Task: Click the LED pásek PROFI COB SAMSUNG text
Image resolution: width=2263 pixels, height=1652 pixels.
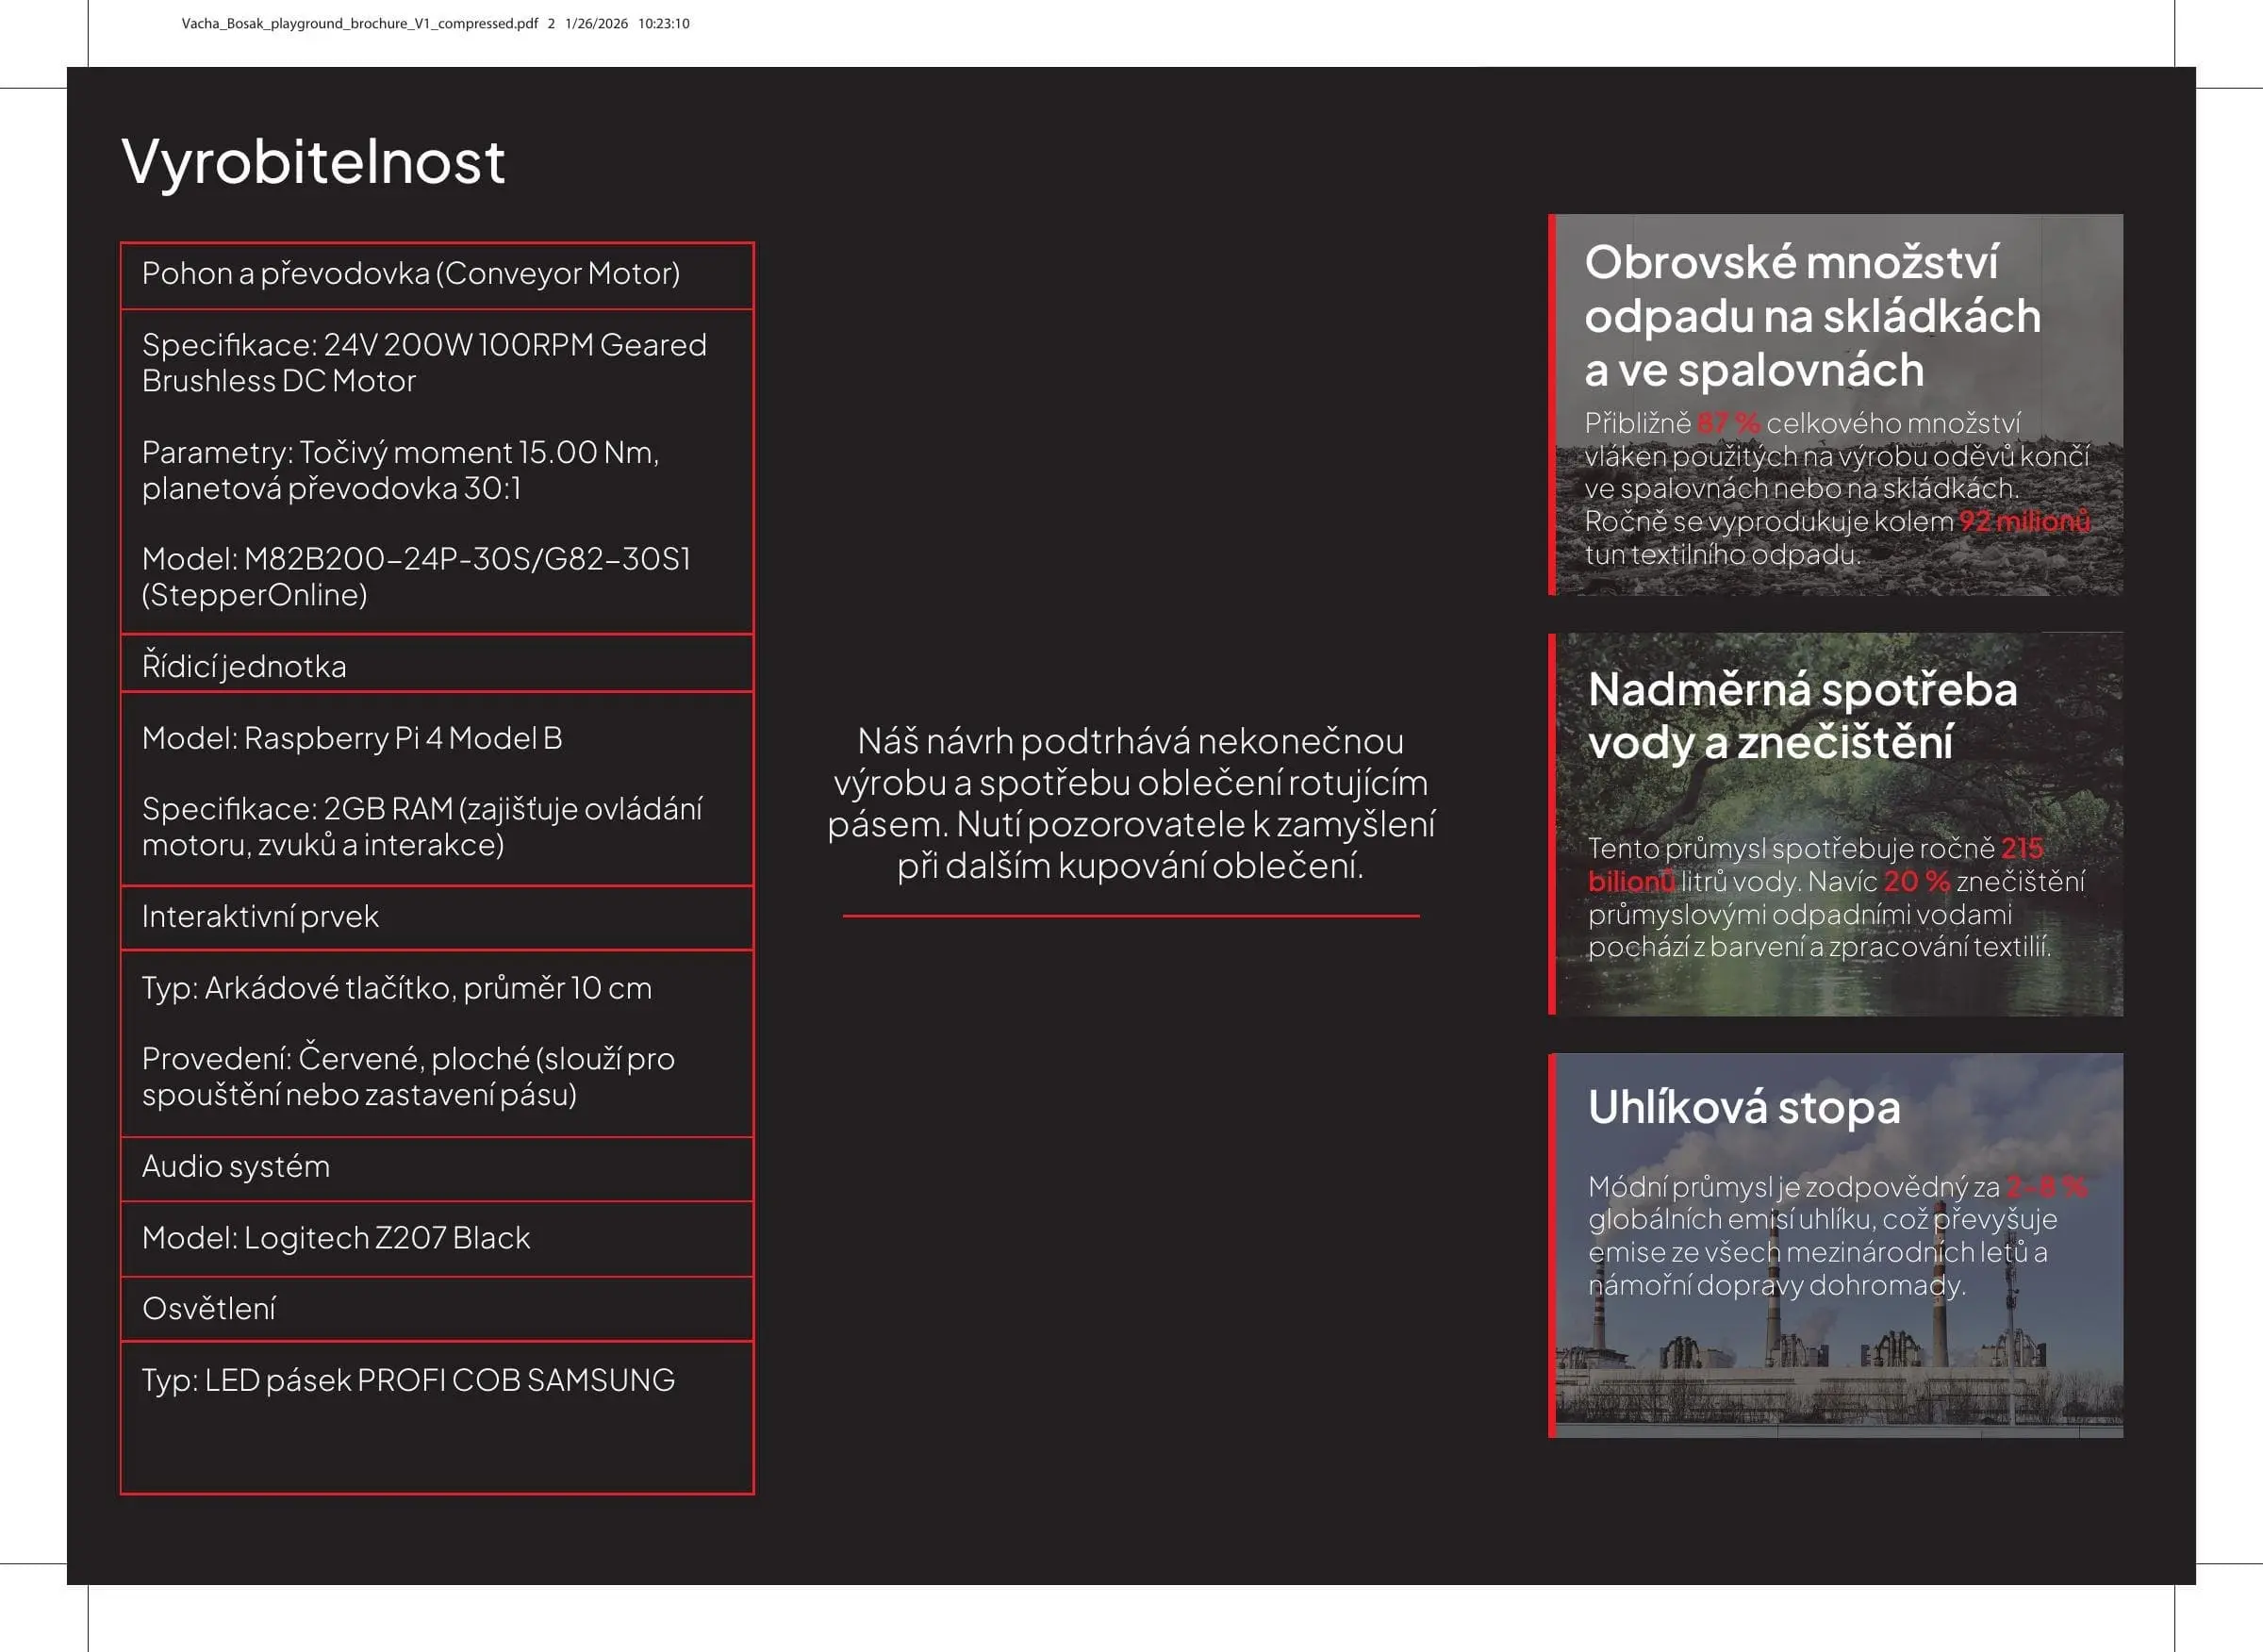Action: coord(440,1380)
